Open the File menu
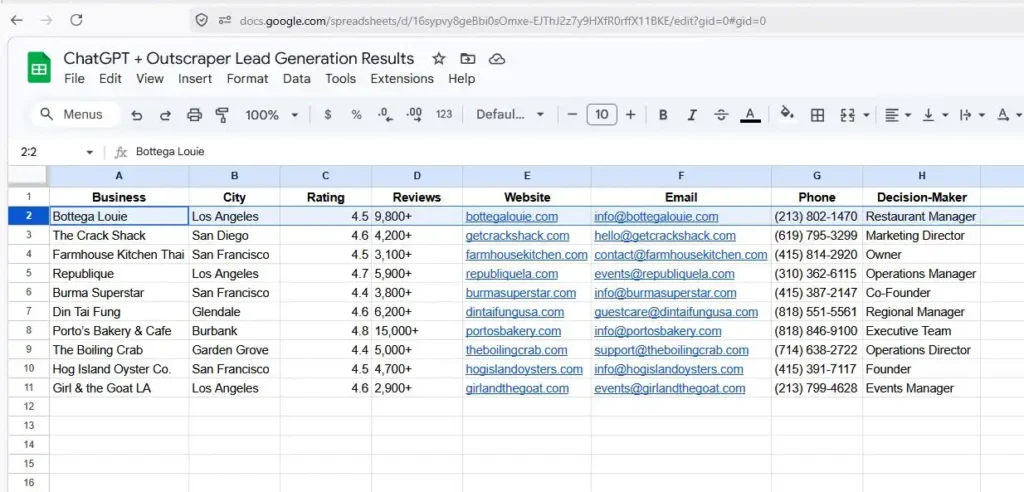This screenshot has width=1024, height=492. 74,79
